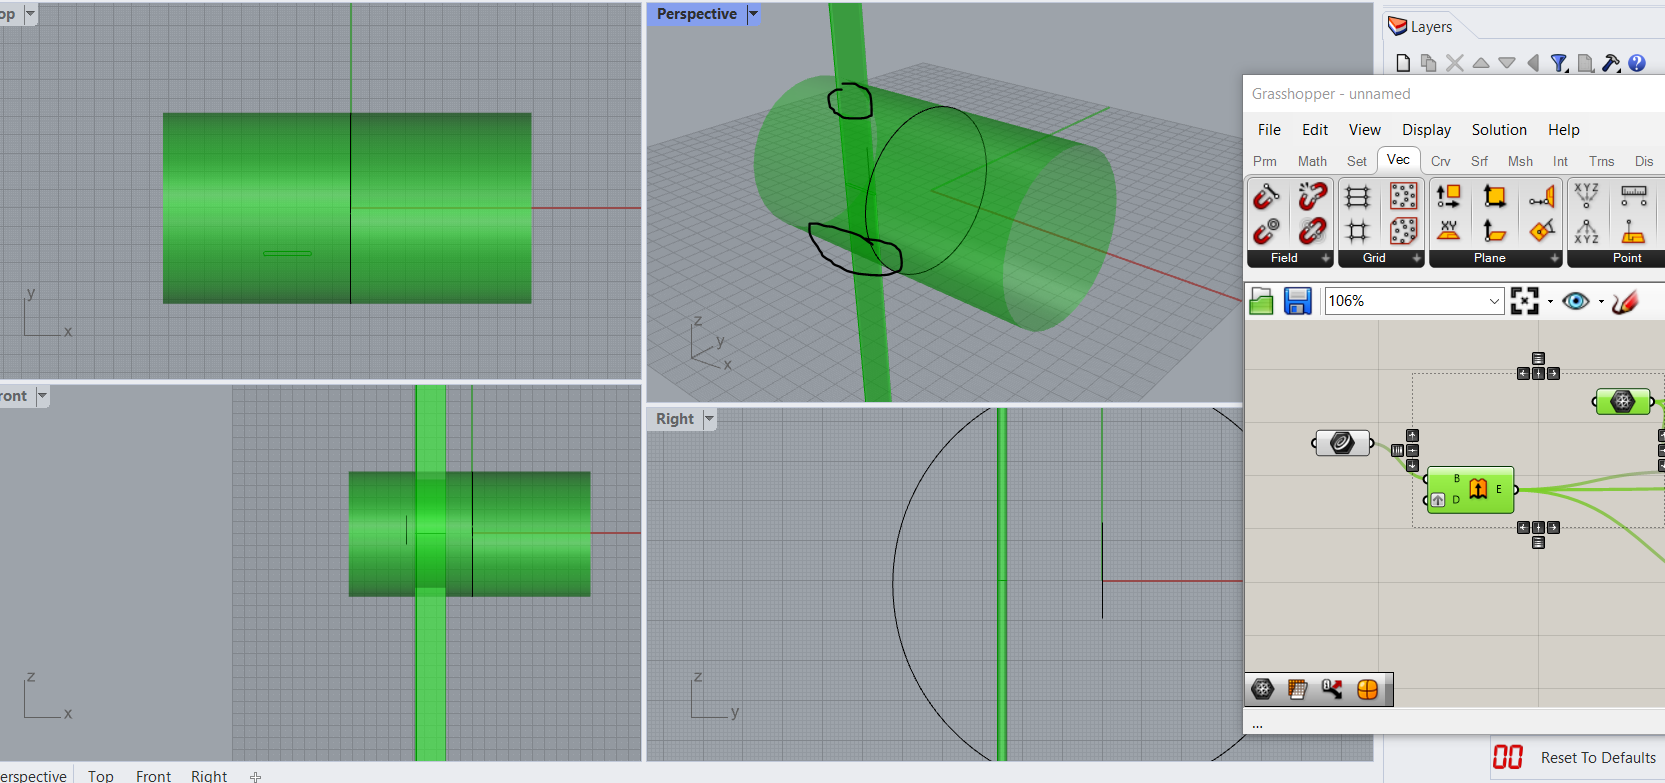Create a new layer in Layers panel

[x=1403, y=63]
